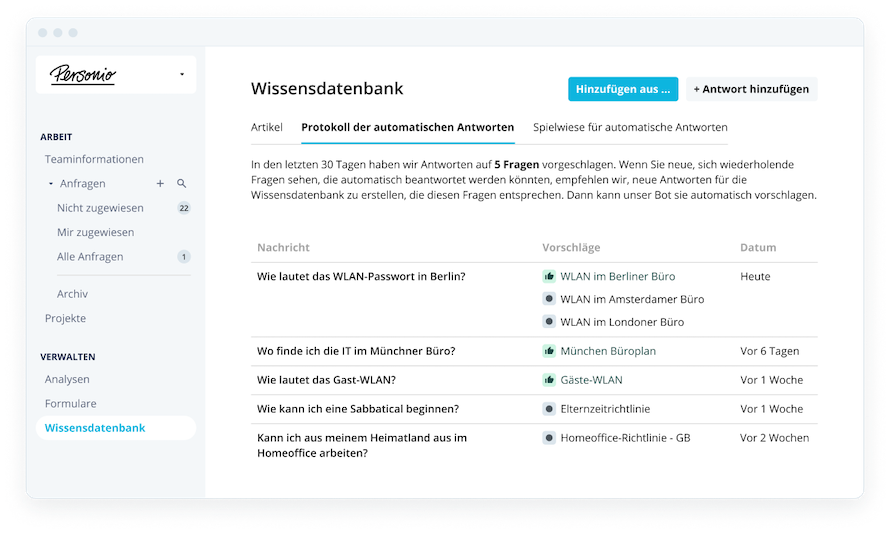The height and width of the screenshot is (533, 890).
Task: Open Alle Anfragen list
Action: pos(90,257)
